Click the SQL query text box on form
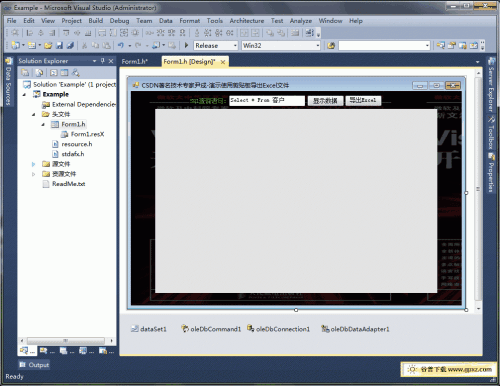 coord(267,100)
